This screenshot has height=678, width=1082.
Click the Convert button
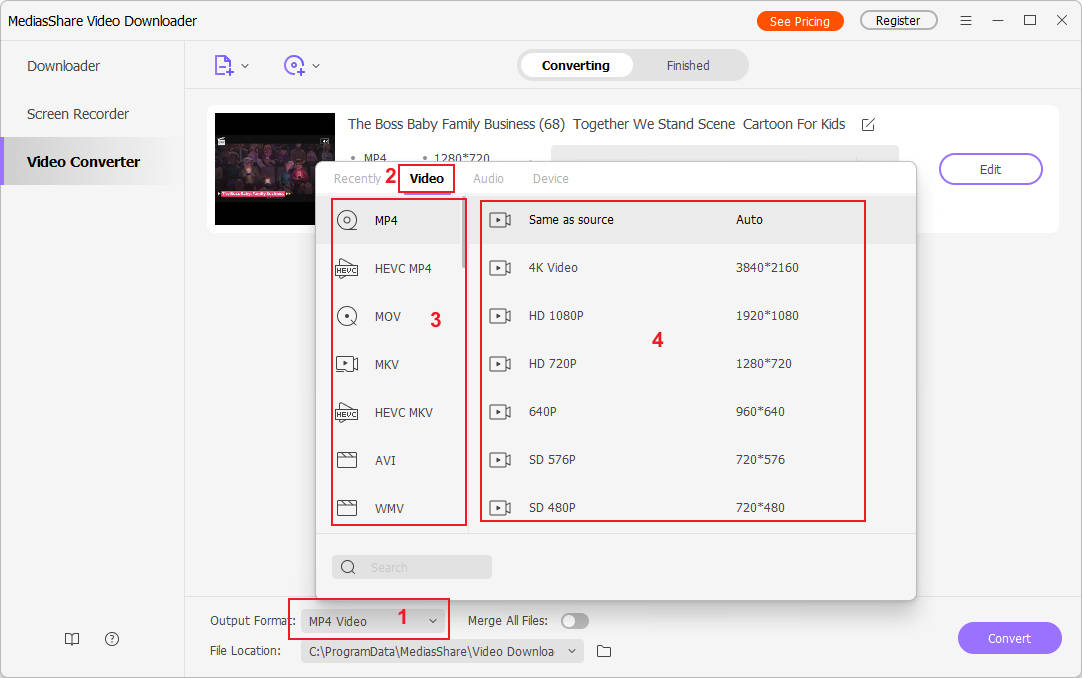coord(1010,638)
